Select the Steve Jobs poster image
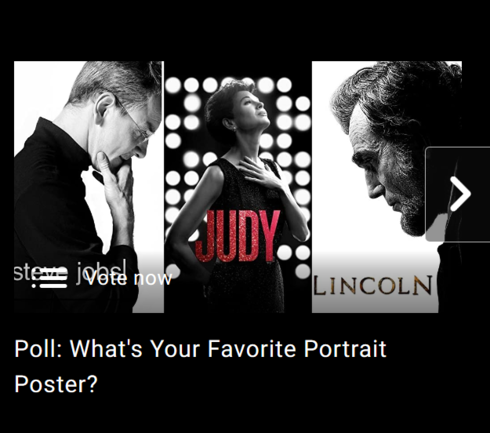The width and height of the screenshot is (490, 433). point(89,187)
